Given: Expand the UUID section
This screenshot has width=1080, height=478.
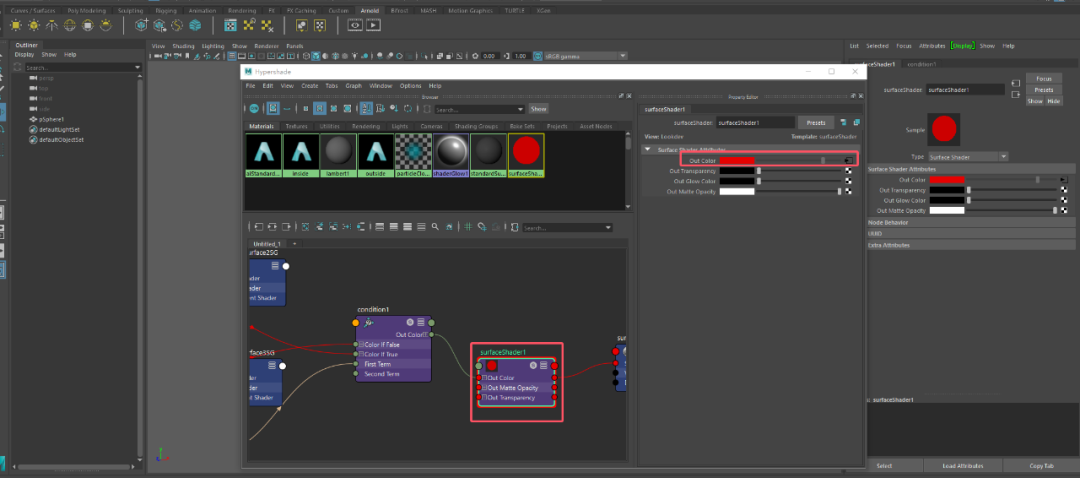Looking at the screenshot, I should [970, 233].
